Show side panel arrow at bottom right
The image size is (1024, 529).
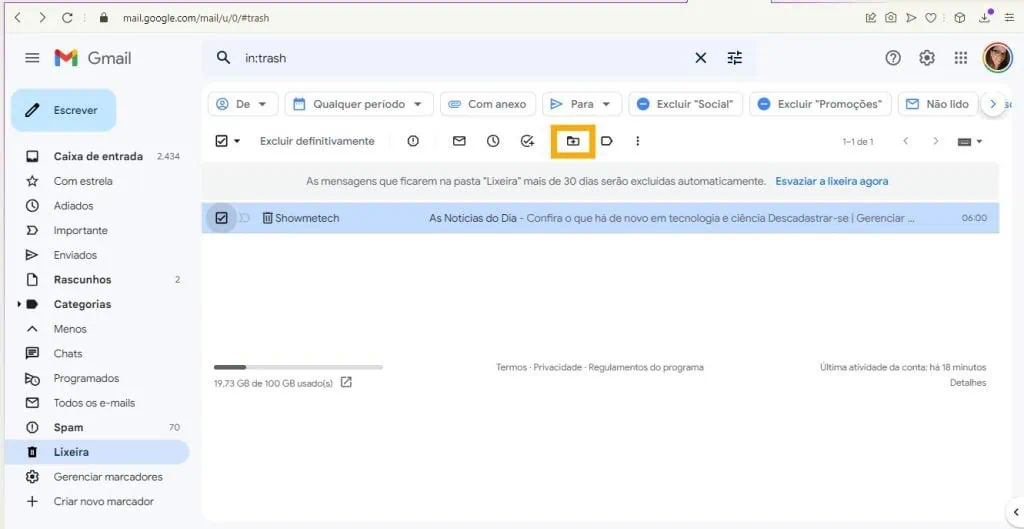[1015, 511]
